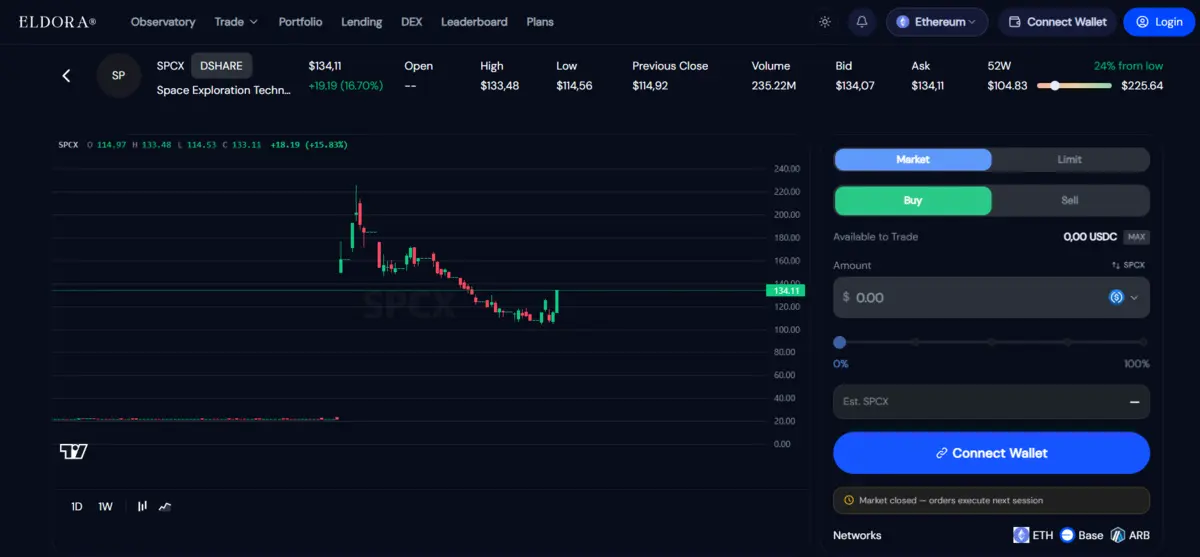Select the Limit order type
Viewport: 1200px width, 557px height.
point(1070,159)
